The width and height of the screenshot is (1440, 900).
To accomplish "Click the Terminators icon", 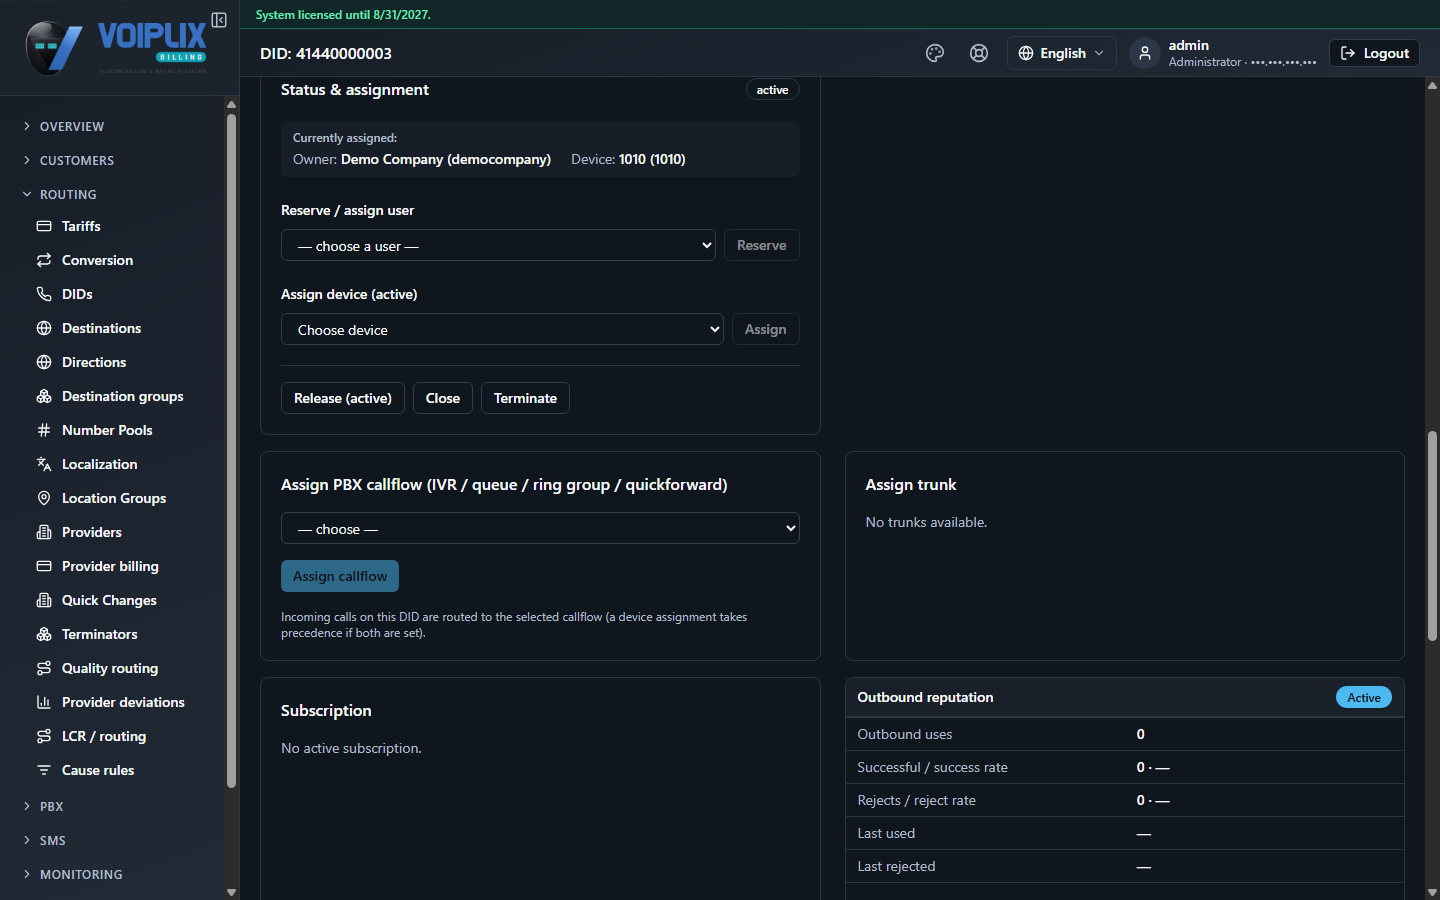I will (x=44, y=634).
